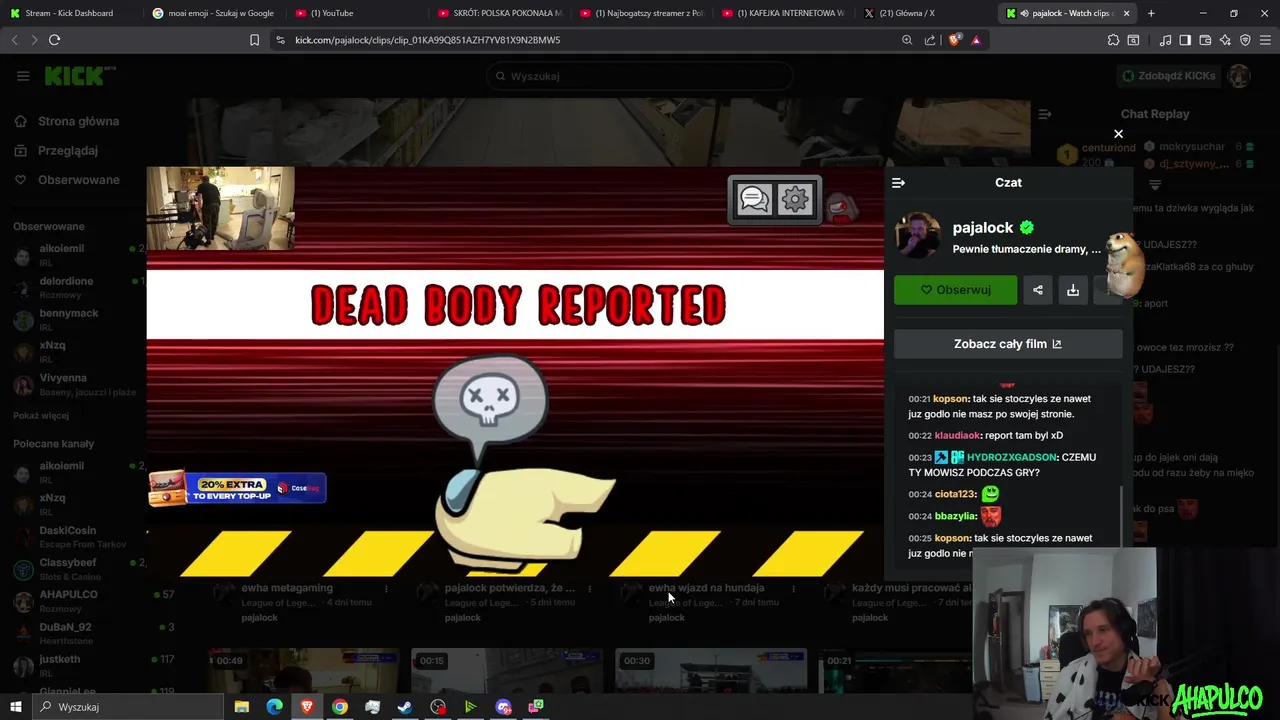The height and width of the screenshot is (720, 1280).
Task: Open the user avatar menu on Kick
Action: (1239, 76)
